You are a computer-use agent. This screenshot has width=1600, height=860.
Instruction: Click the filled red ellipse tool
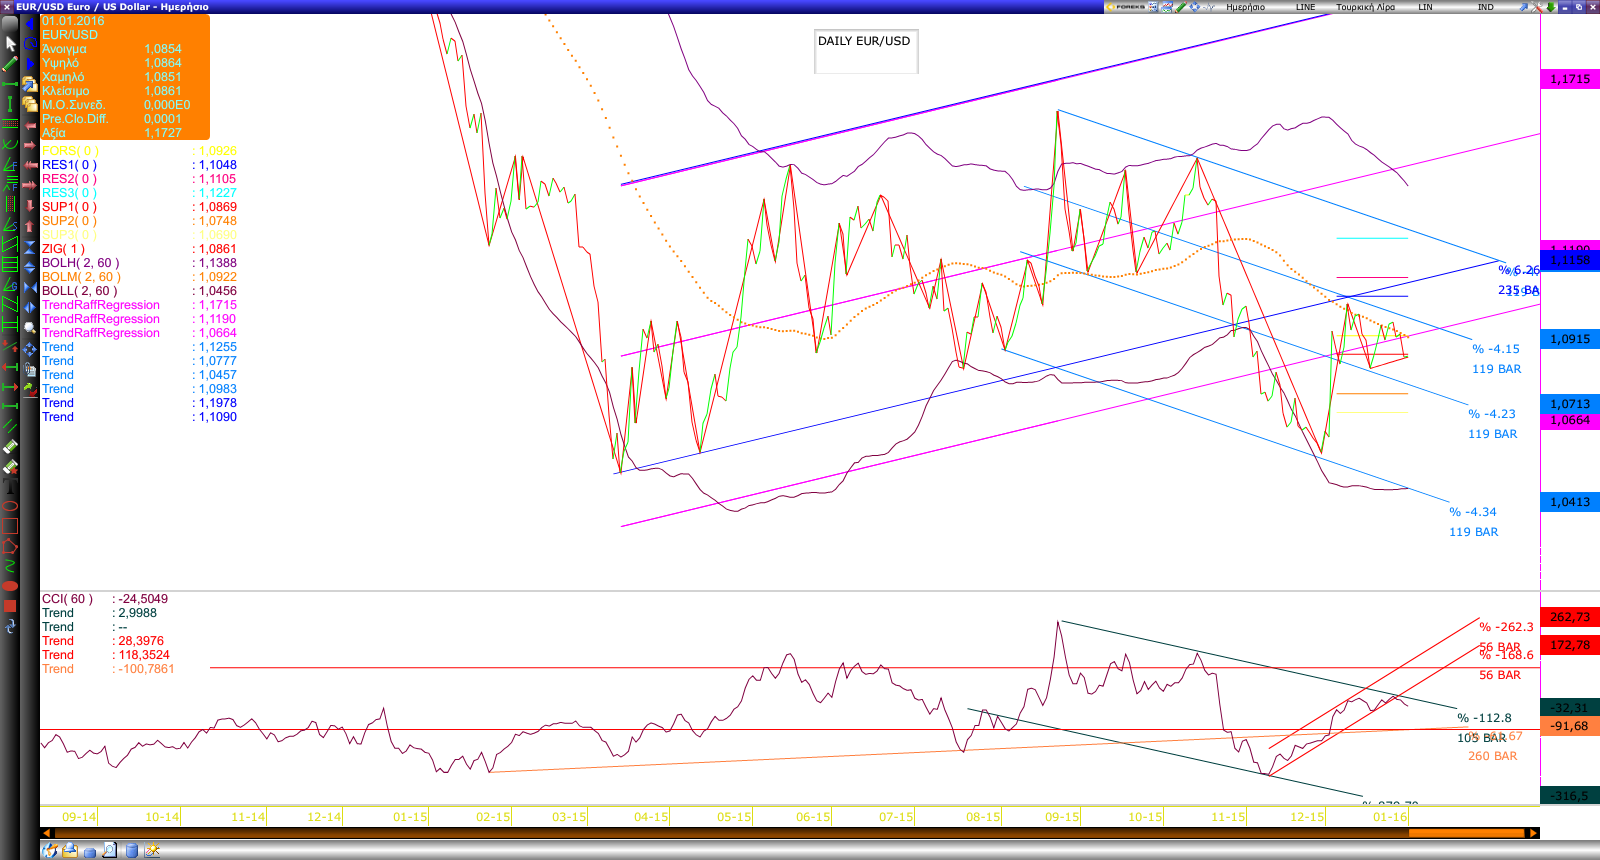10,586
